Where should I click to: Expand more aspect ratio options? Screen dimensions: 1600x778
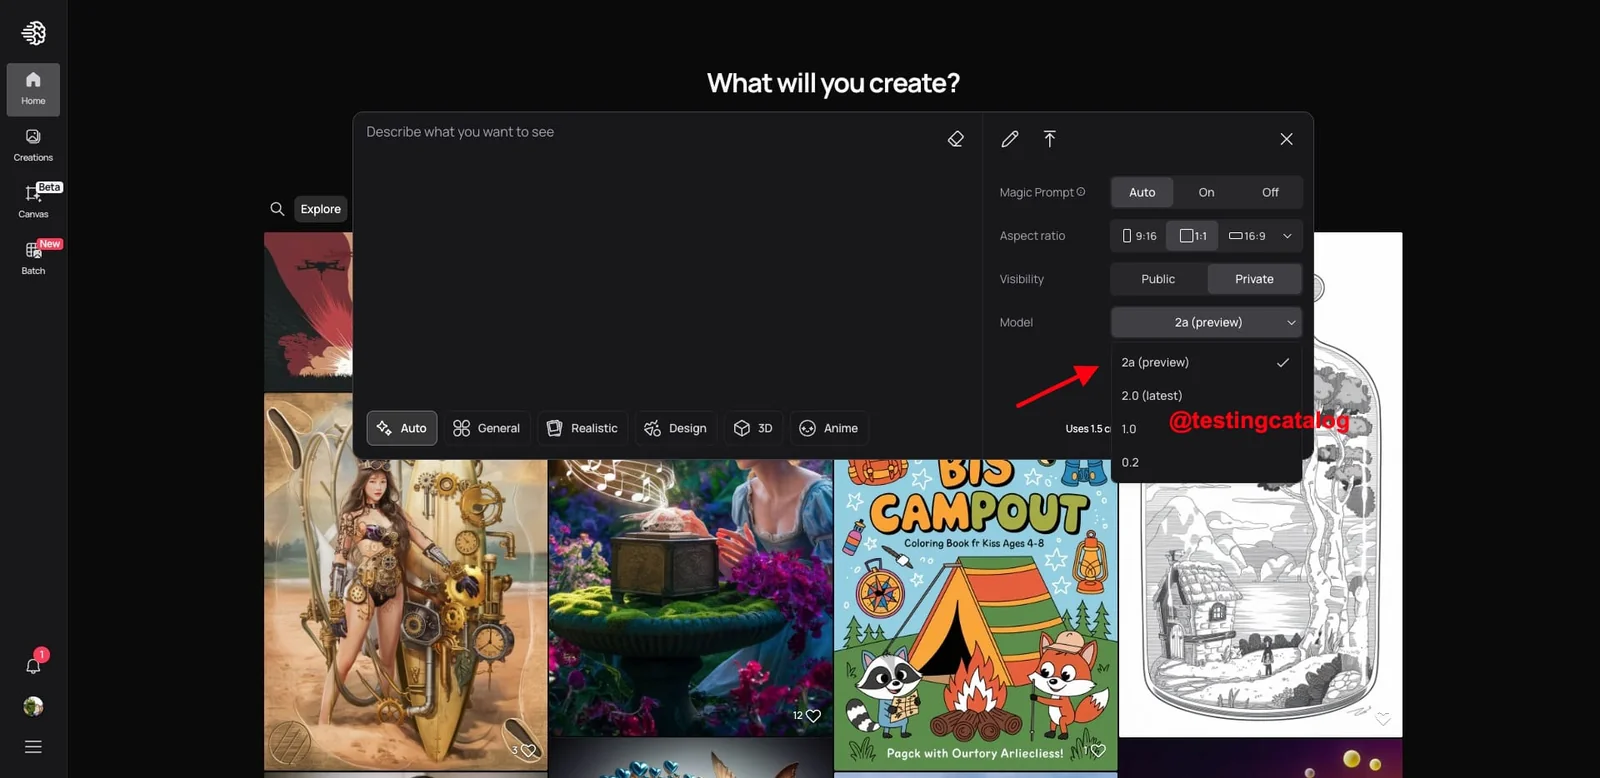(1287, 236)
